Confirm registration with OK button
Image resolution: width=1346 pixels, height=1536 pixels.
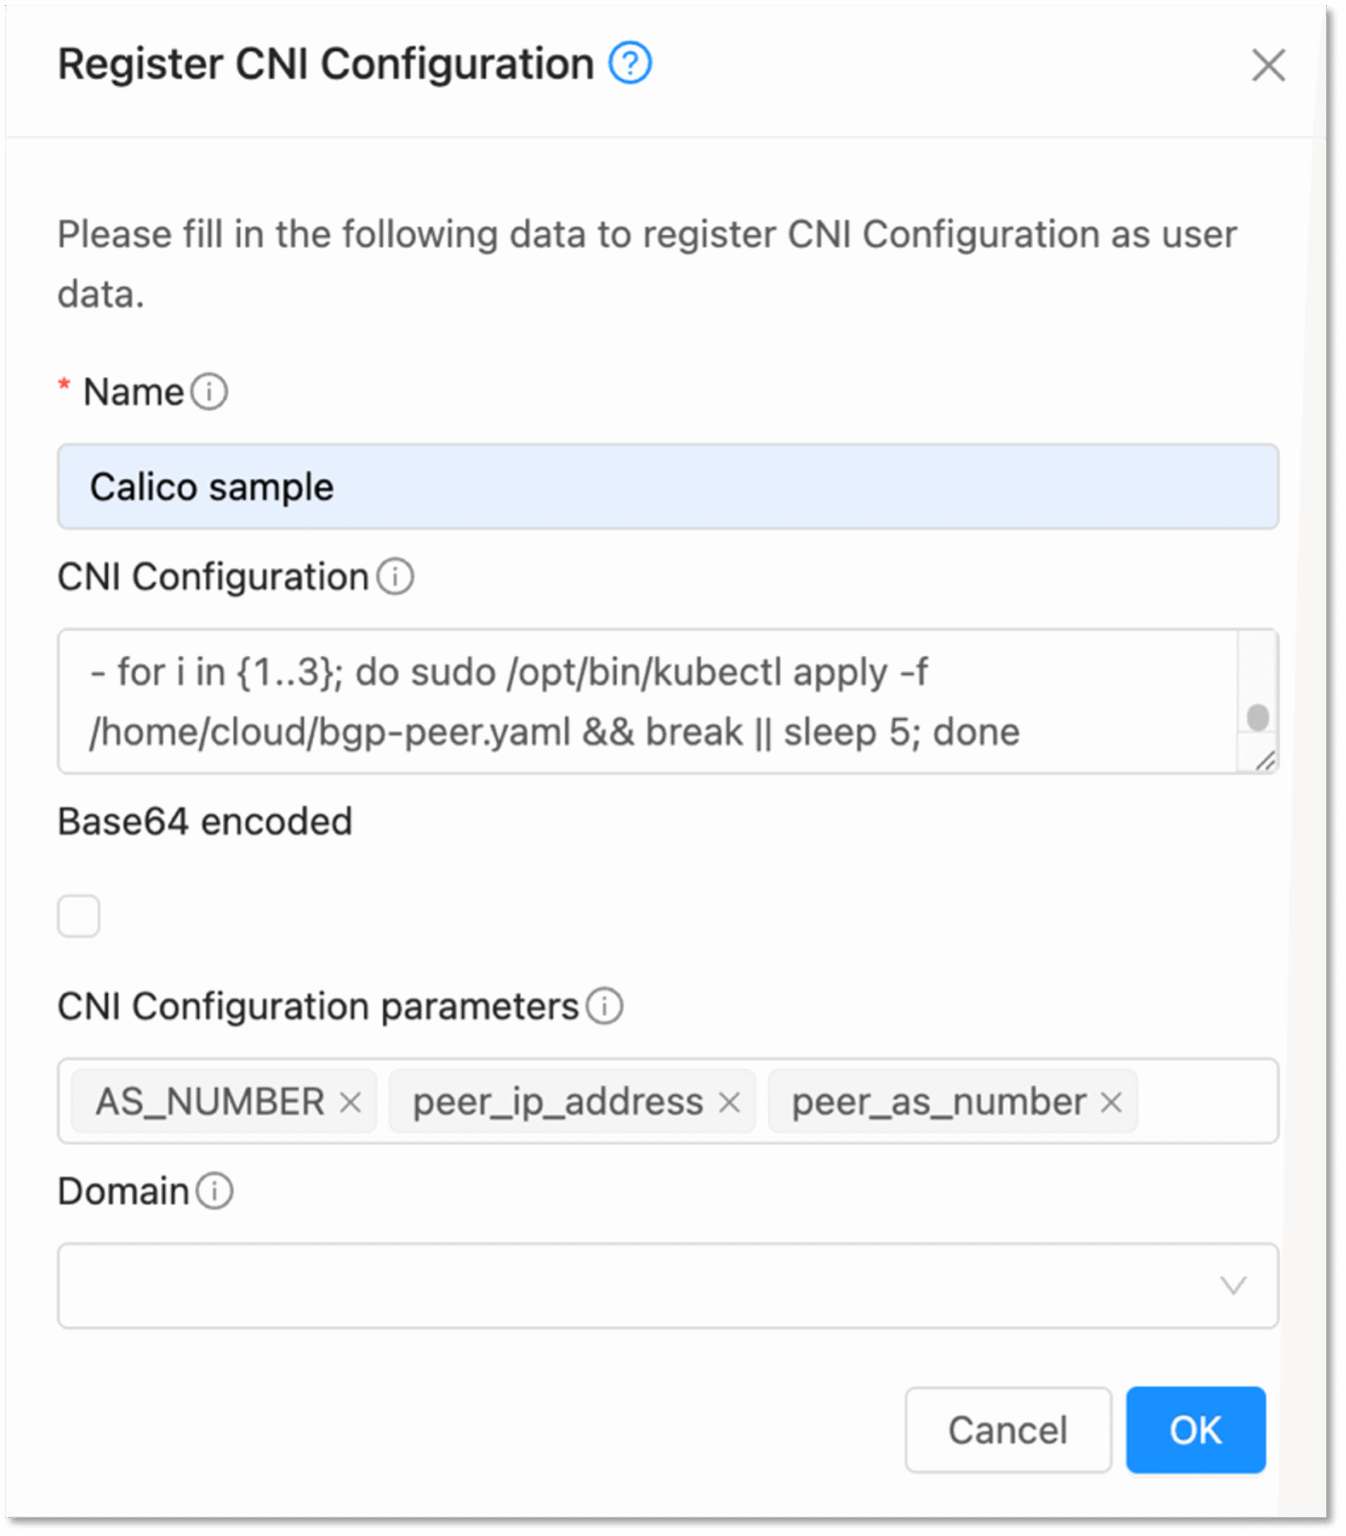(1196, 1430)
